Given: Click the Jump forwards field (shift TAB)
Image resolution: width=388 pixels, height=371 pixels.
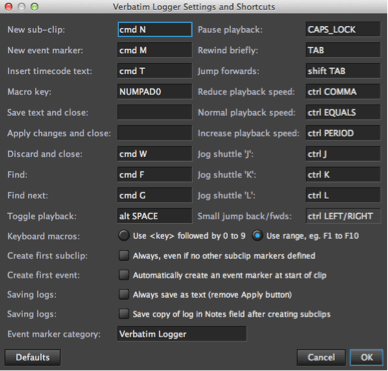Looking at the screenshot, I should click(x=343, y=71).
